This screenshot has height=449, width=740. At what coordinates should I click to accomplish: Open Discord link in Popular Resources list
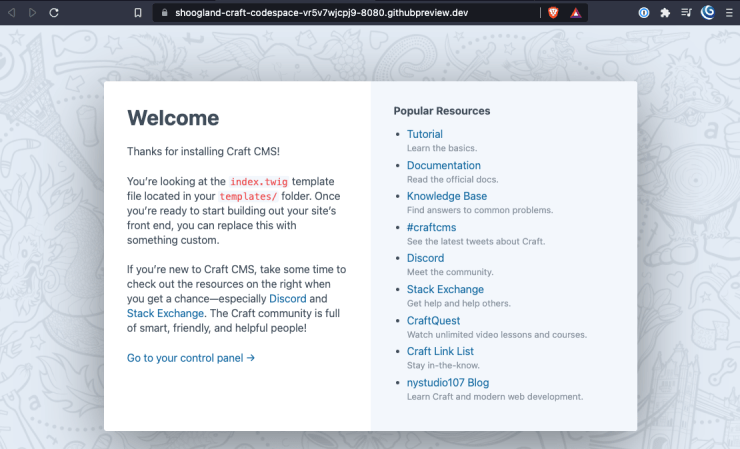tap(425, 258)
